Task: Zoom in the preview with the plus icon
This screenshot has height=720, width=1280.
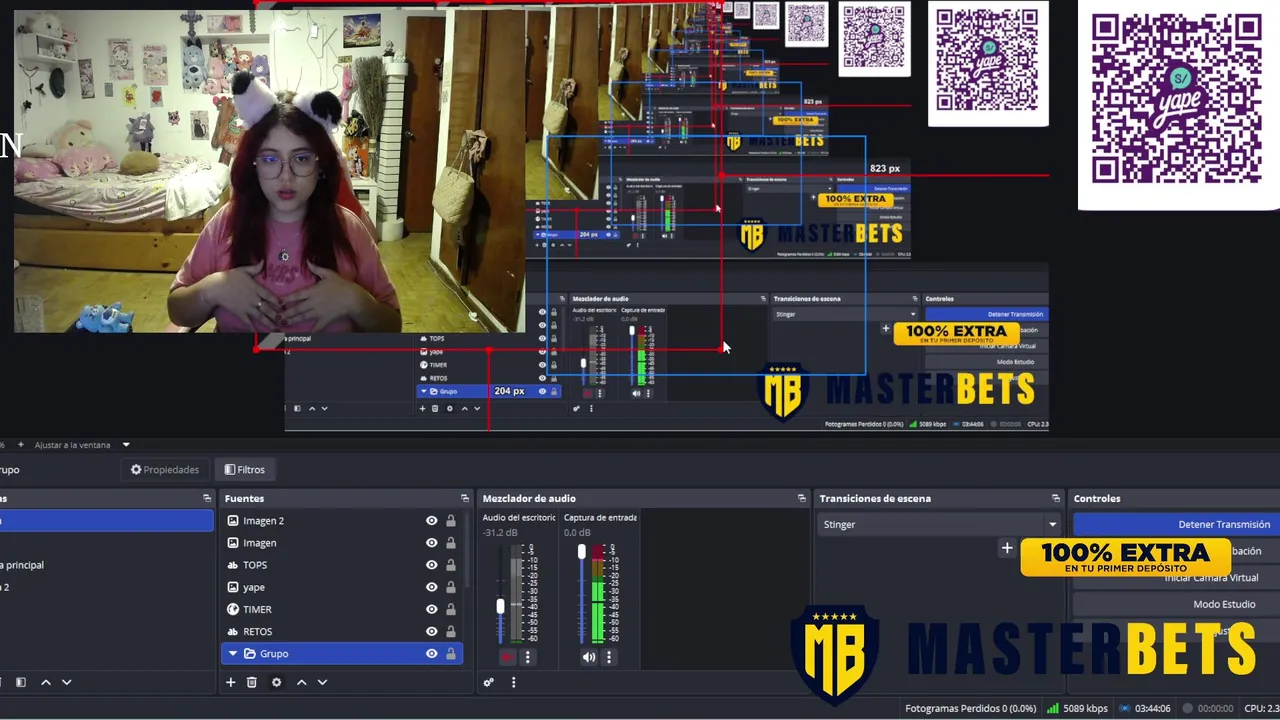Action: pos(20,444)
